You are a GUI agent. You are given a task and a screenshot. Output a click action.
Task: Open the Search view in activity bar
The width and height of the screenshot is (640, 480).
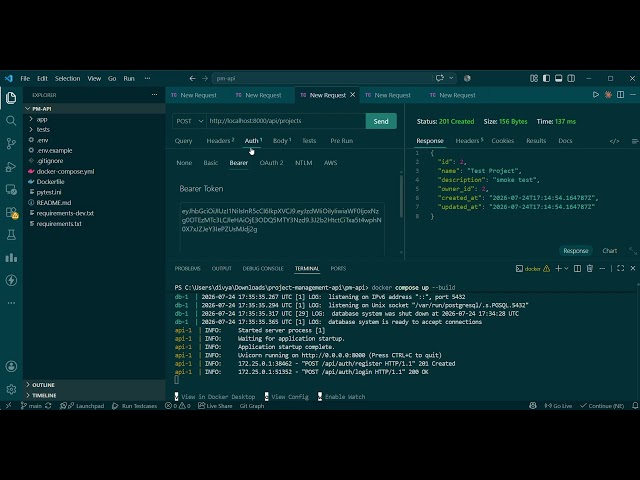click(x=11, y=120)
